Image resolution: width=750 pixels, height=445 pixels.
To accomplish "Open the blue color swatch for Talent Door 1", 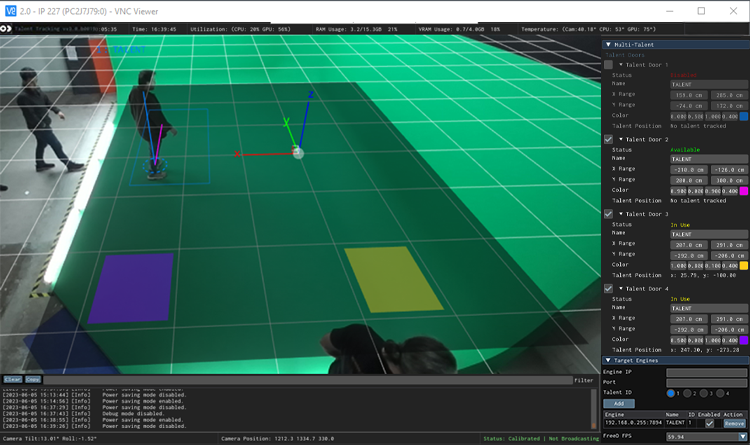I will tap(743, 116).
